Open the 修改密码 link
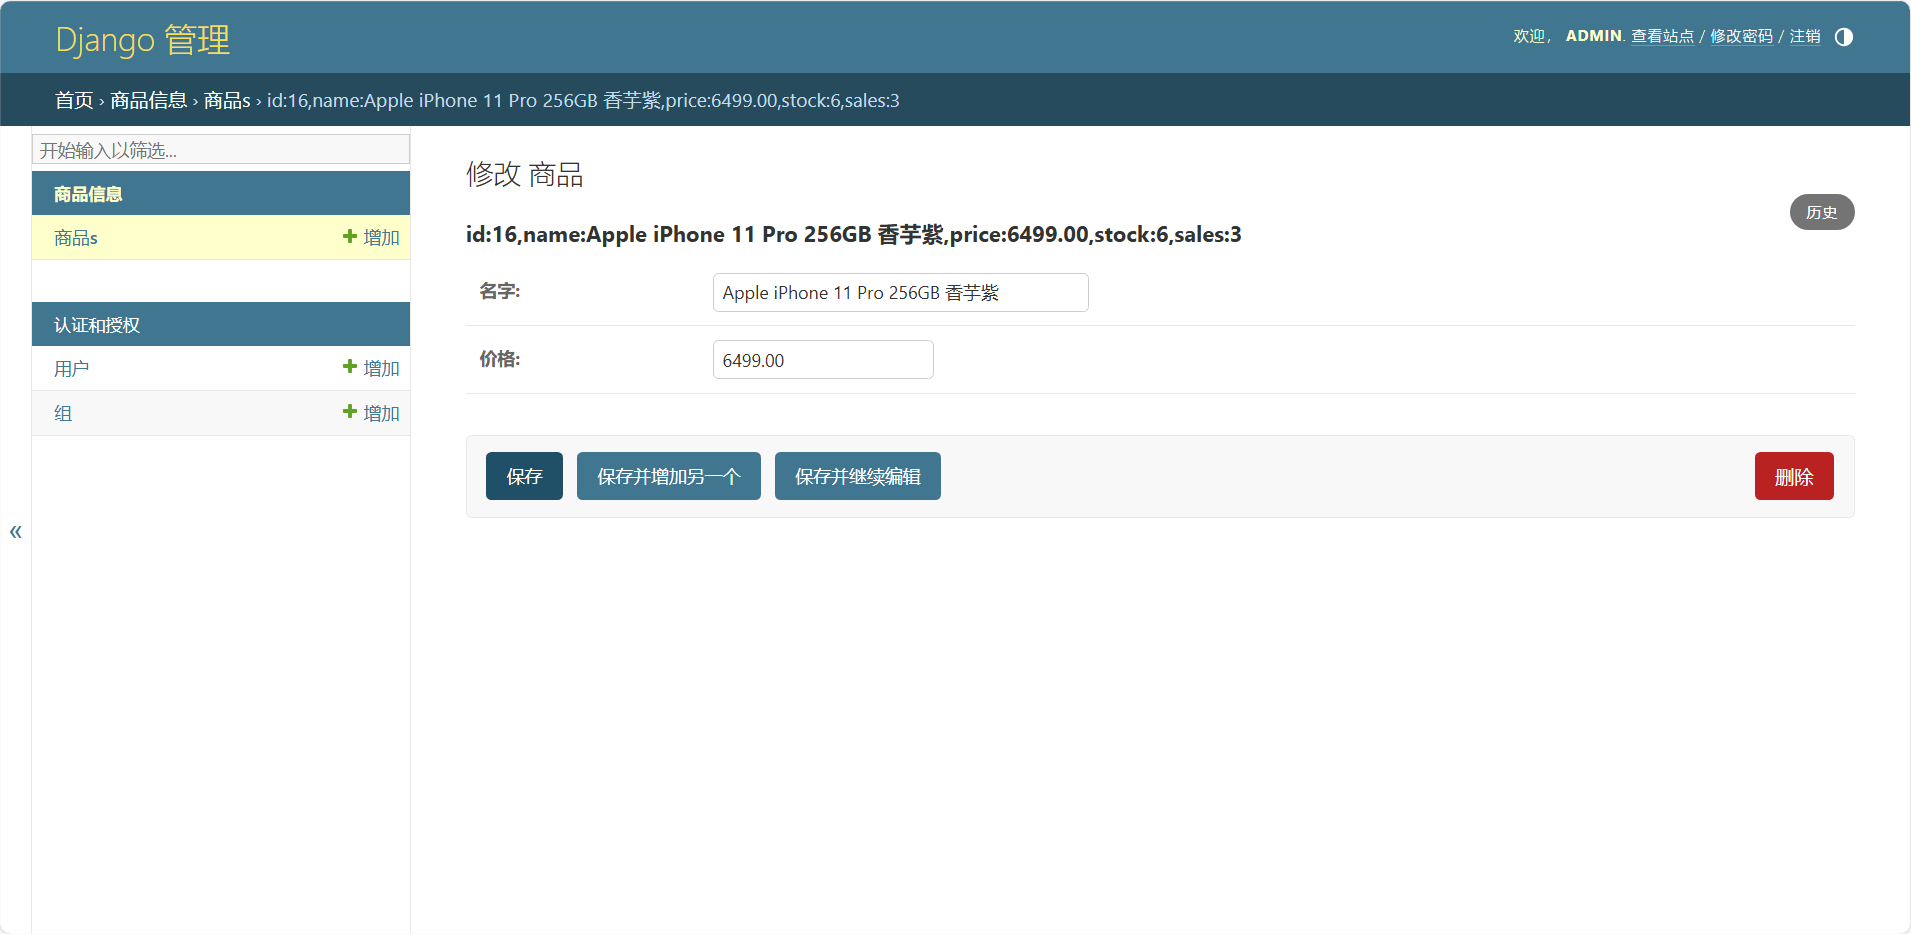Screen dimensions: 1911x934 pyautogui.click(x=1741, y=36)
